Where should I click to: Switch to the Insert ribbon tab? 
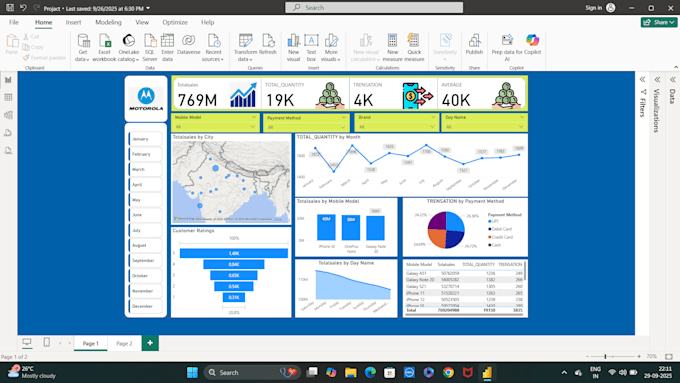(73, 22)
